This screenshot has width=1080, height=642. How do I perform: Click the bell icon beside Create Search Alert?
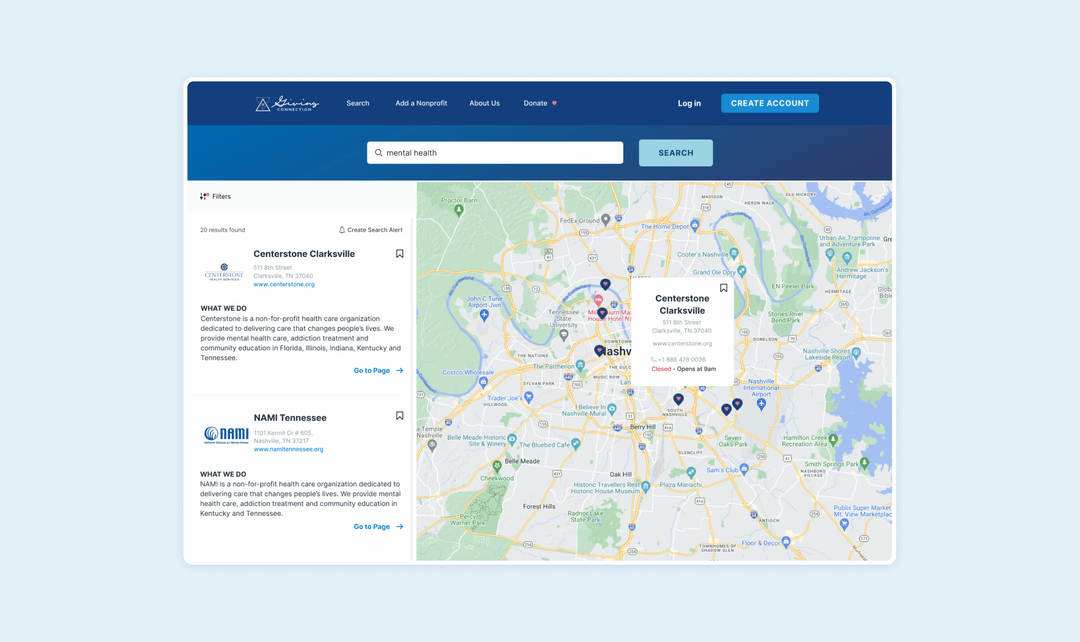click(x=342, y=229)
